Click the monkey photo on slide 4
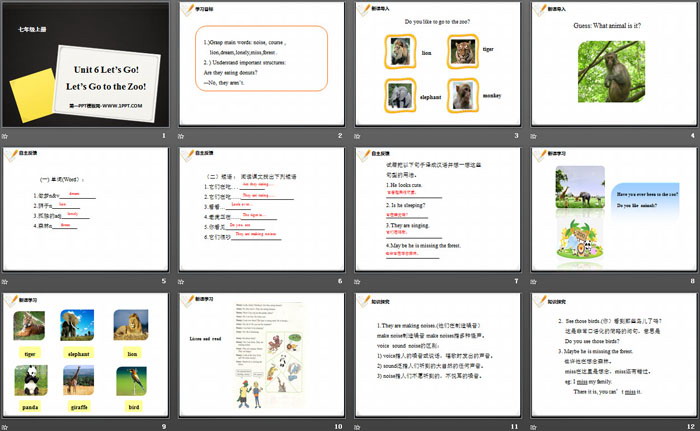This screenshot has width=700, height=431. 611,71
